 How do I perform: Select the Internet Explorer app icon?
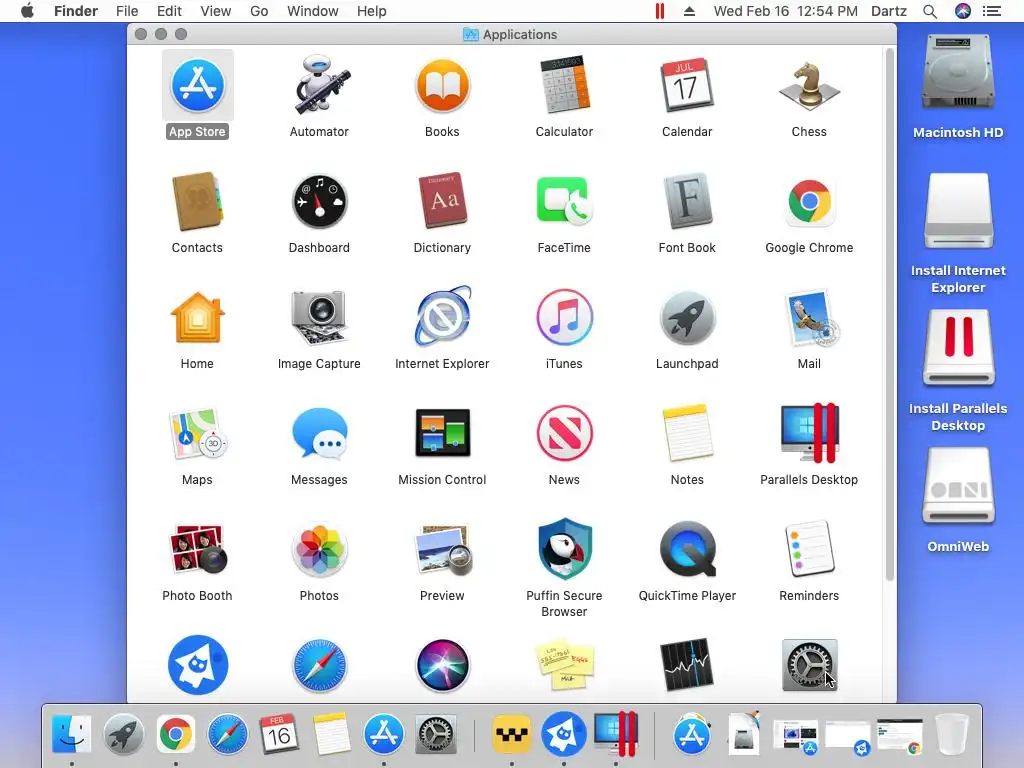tap(442, 317)
